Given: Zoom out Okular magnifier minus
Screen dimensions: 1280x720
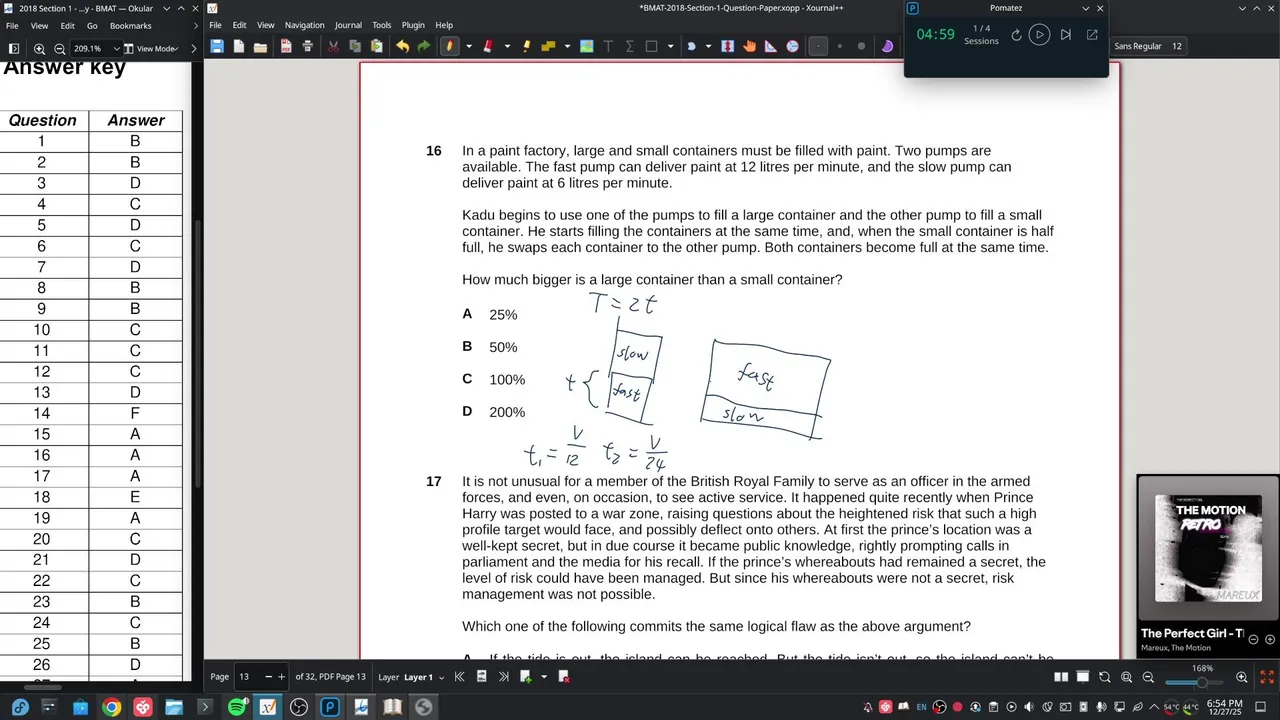Looking at the screenshot, I should tap(59, 48).
